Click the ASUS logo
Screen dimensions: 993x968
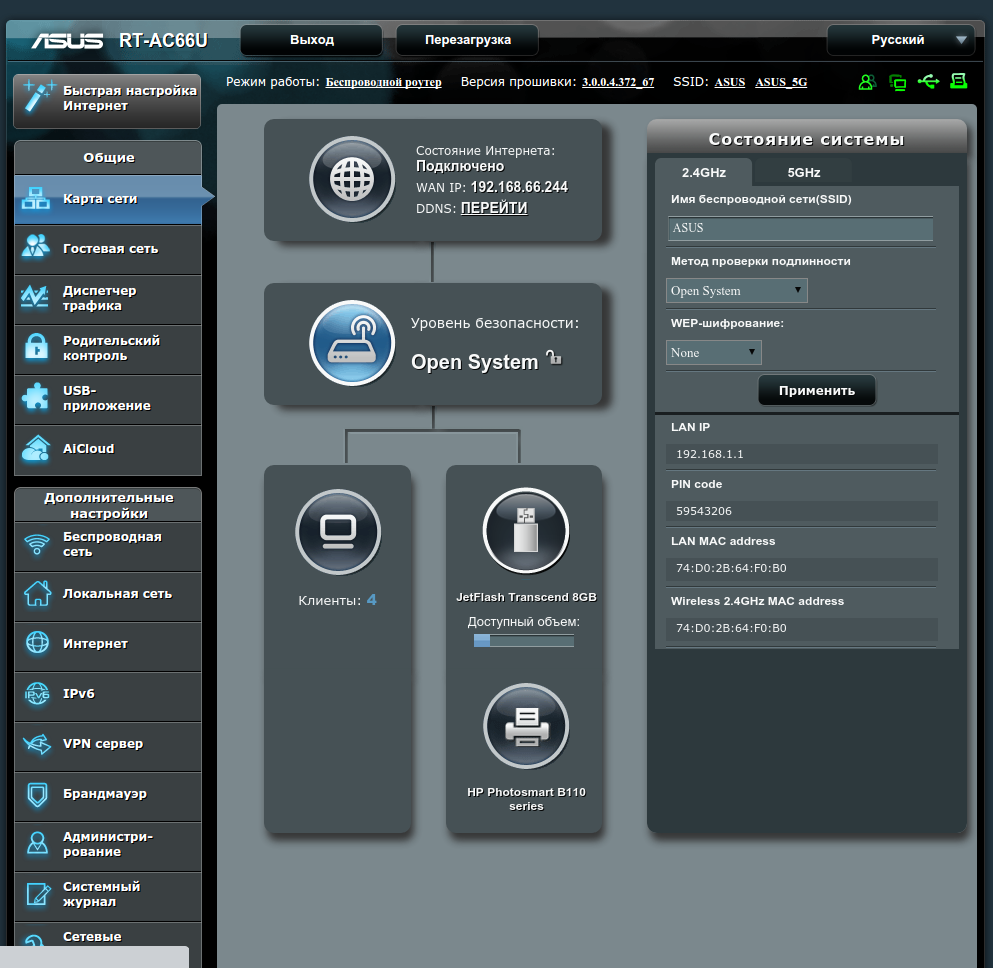67,41
